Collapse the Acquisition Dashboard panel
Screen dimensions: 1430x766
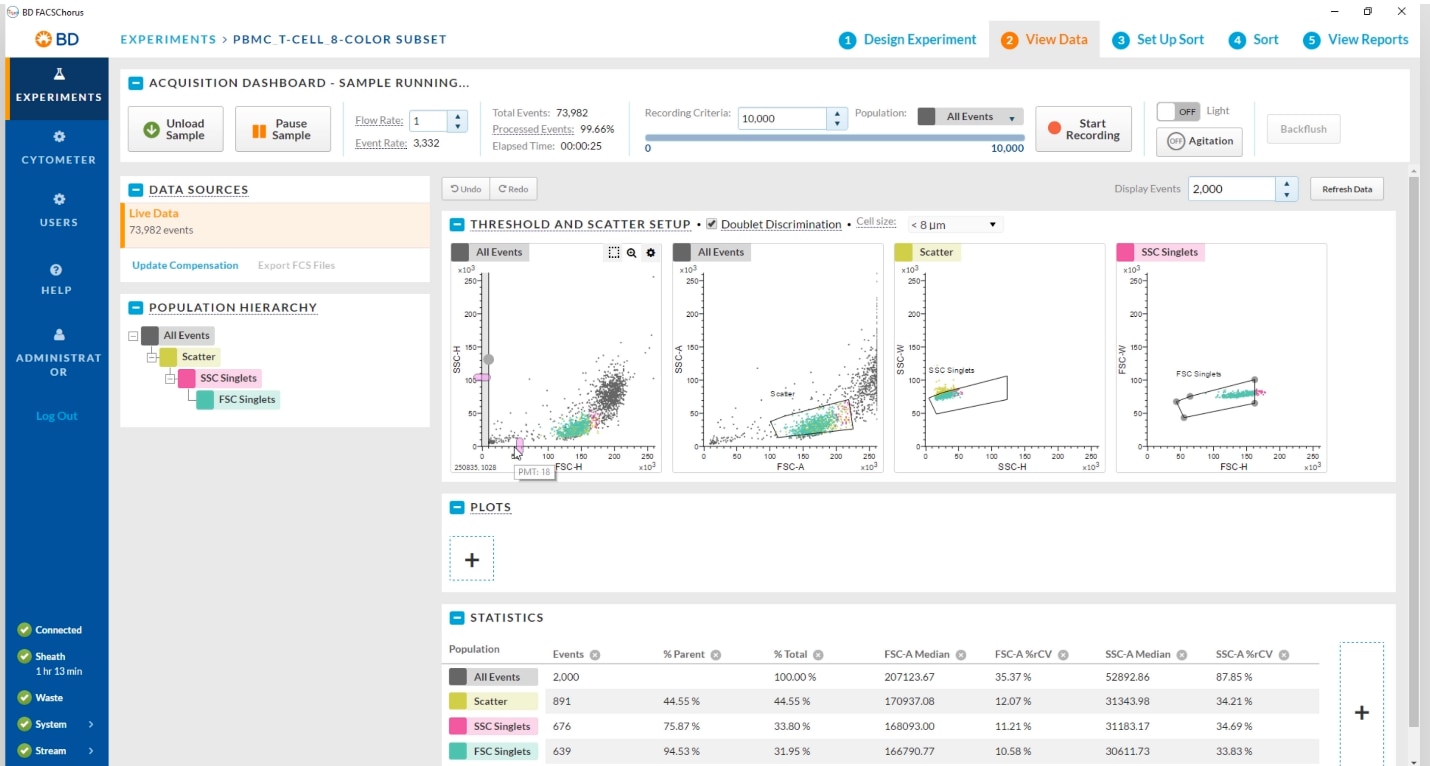click(x=136, y=83)
